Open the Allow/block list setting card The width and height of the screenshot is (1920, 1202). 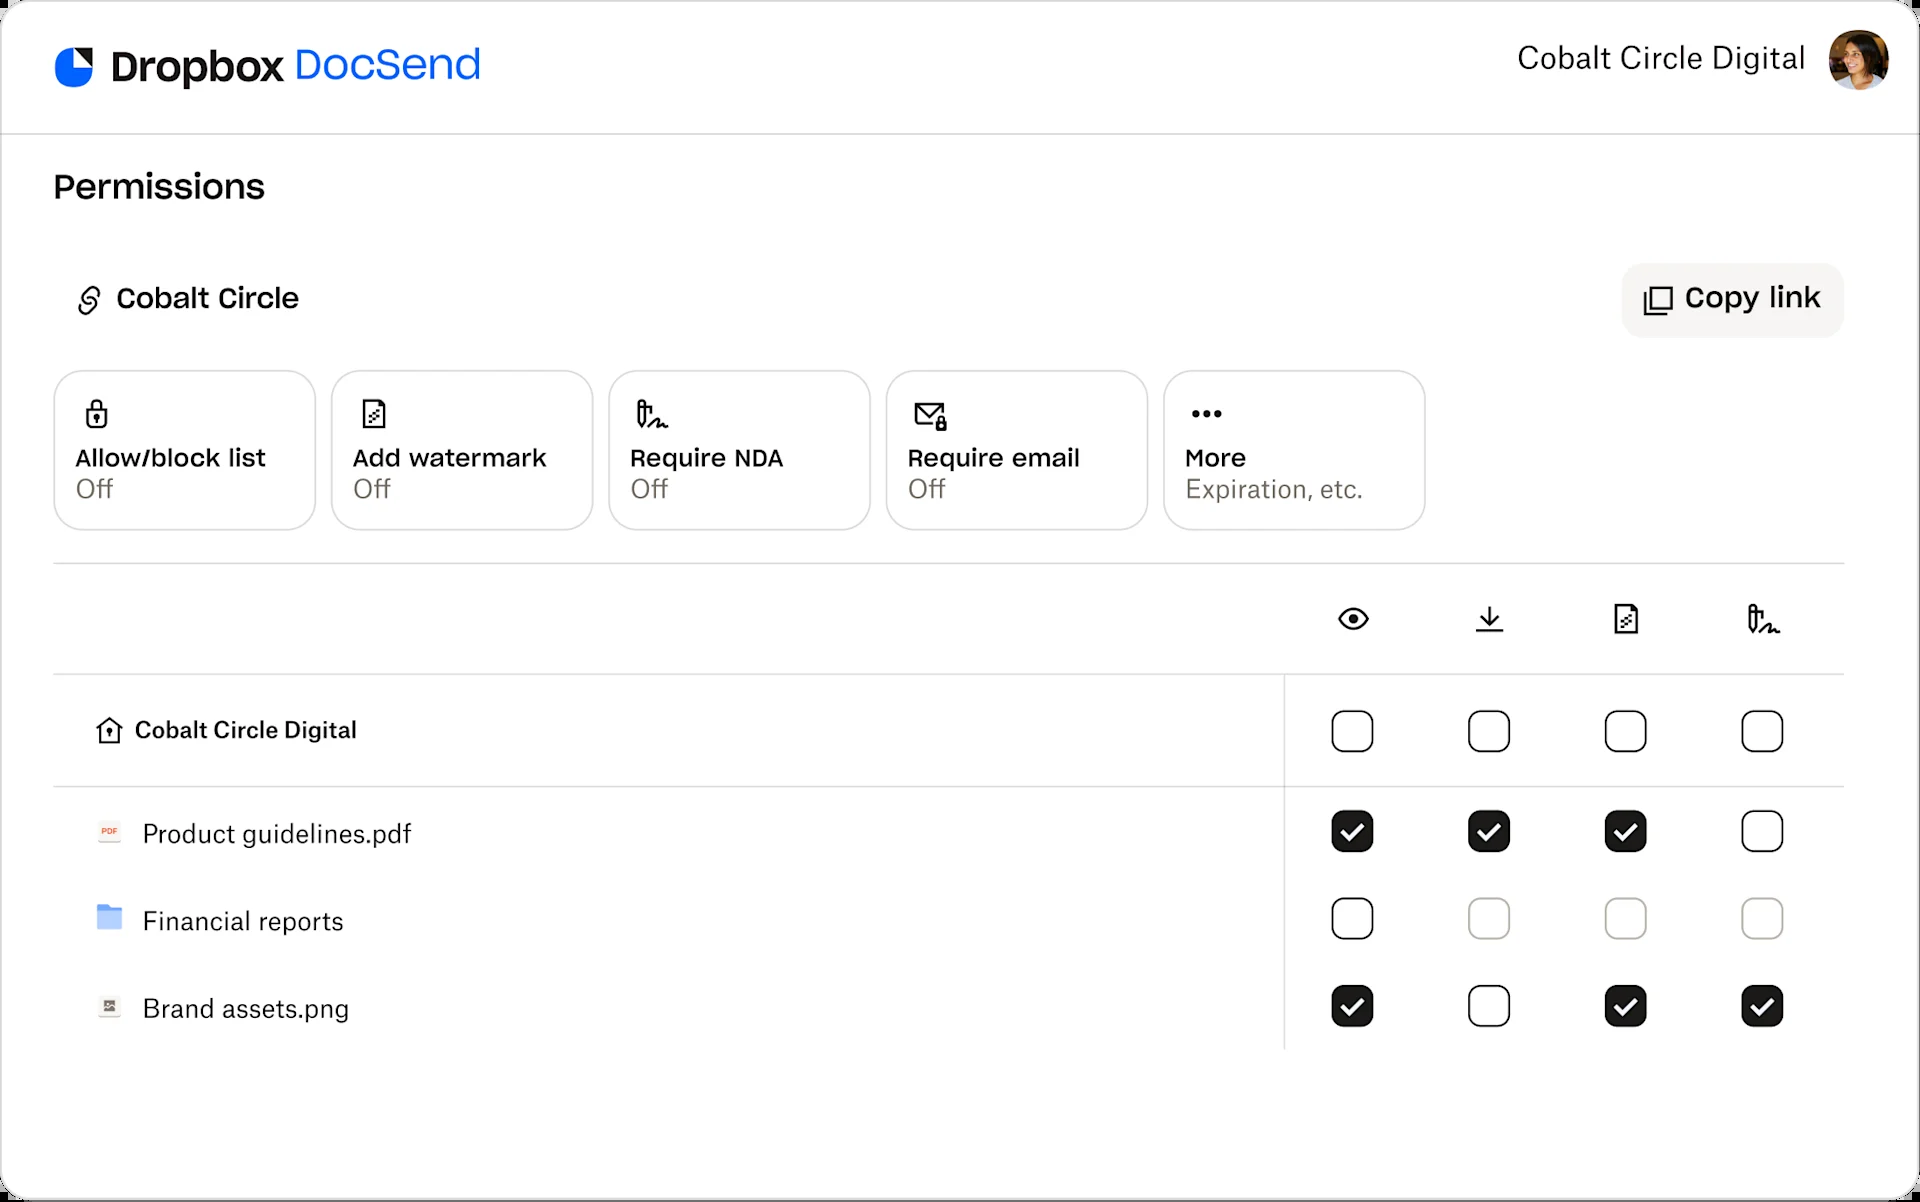click(x=185, y=450)
